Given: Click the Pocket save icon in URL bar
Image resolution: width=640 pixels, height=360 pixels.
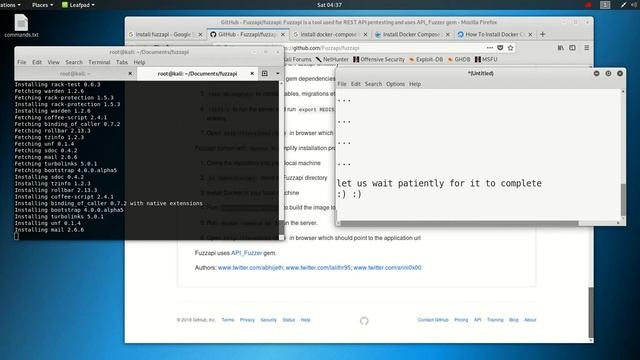Looking at the screenshot, I should coord(500,48).
